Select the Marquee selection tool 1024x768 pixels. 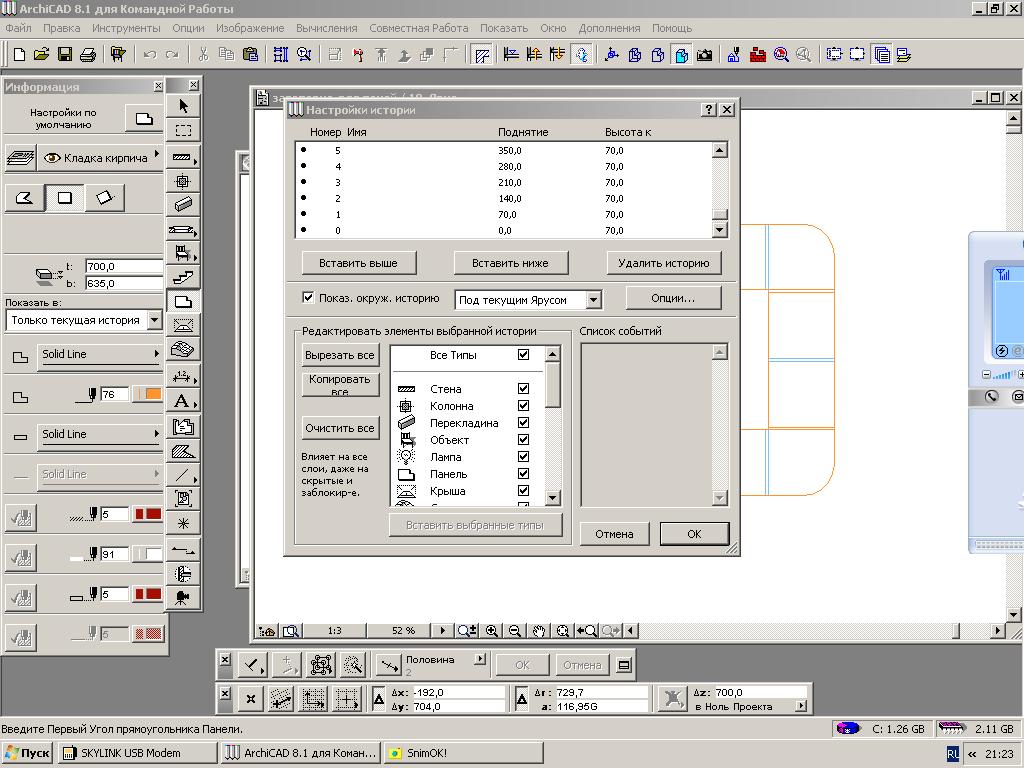[x=183, y=130]
